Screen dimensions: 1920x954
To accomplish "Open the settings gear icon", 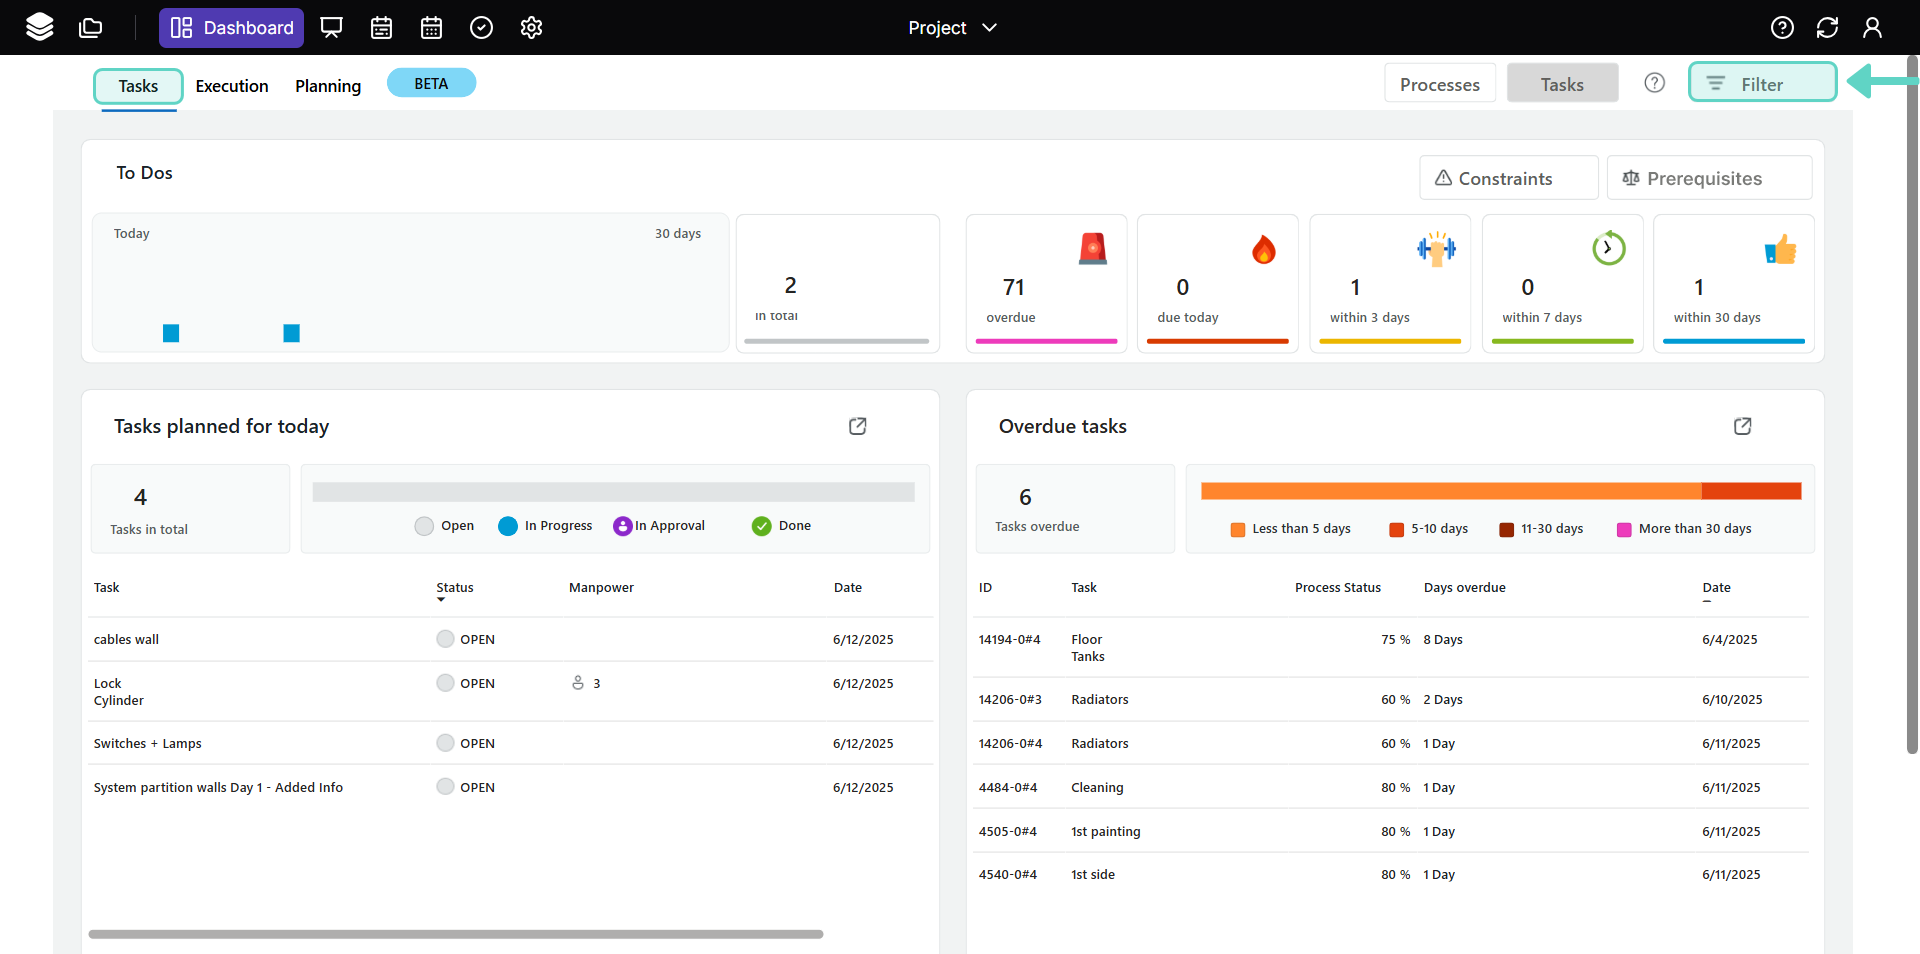I will [x=531, y=27].
